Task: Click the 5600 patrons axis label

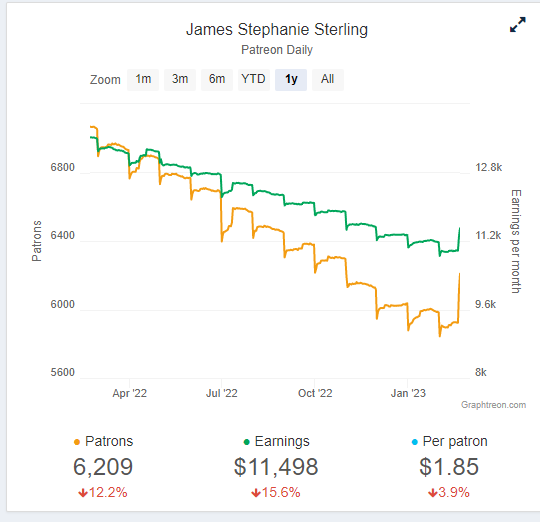Action: coord(62,373)
